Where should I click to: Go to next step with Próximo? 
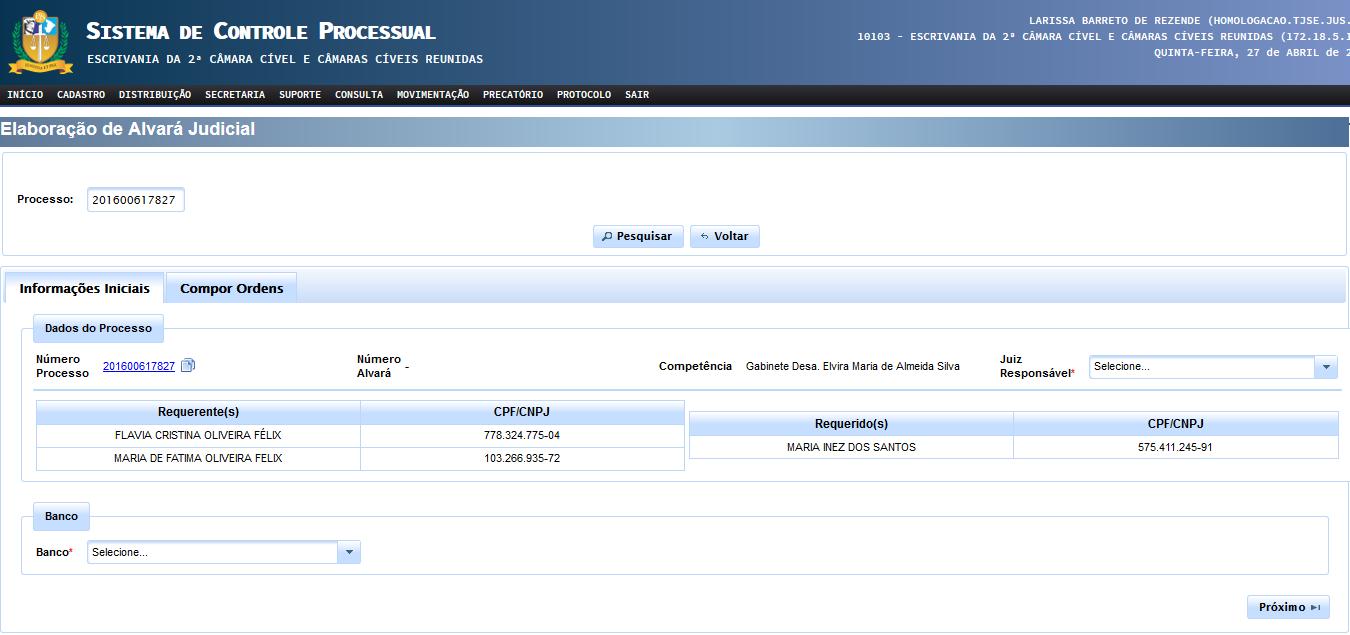(x=1288, y=607)
